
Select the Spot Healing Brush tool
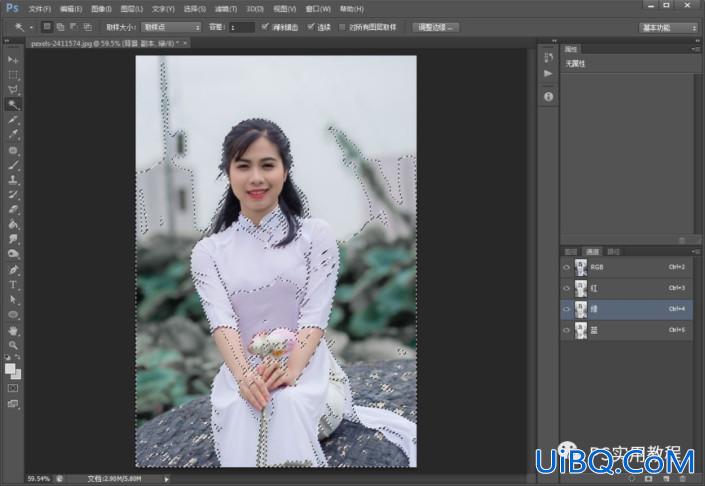coord(13,150)
